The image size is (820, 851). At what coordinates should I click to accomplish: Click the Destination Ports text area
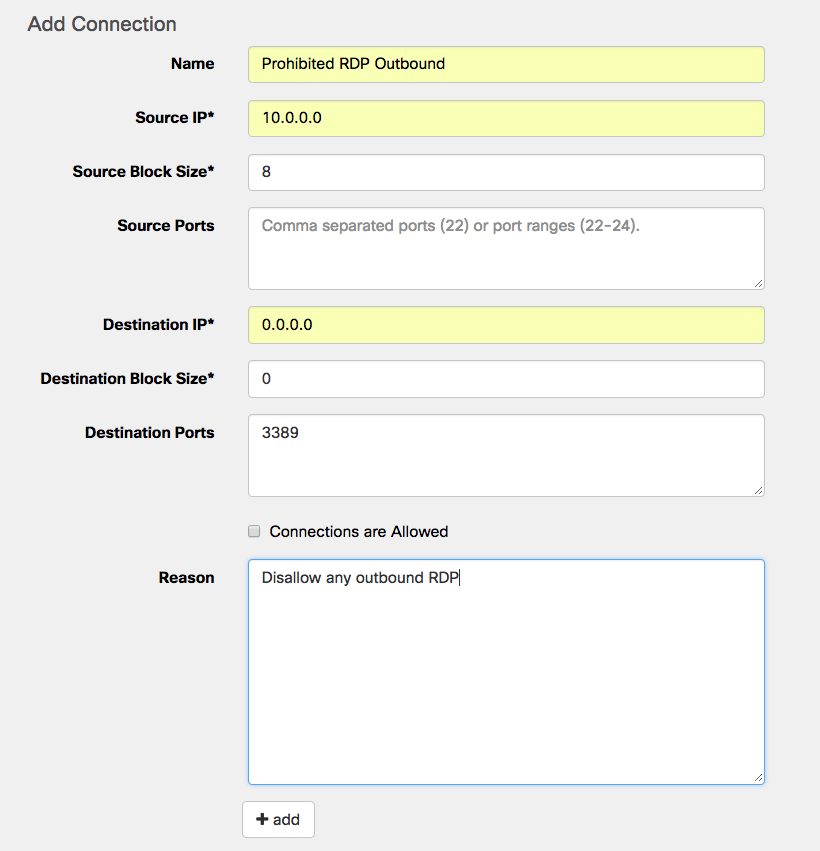pyautogui.click(x=506, y=455)
